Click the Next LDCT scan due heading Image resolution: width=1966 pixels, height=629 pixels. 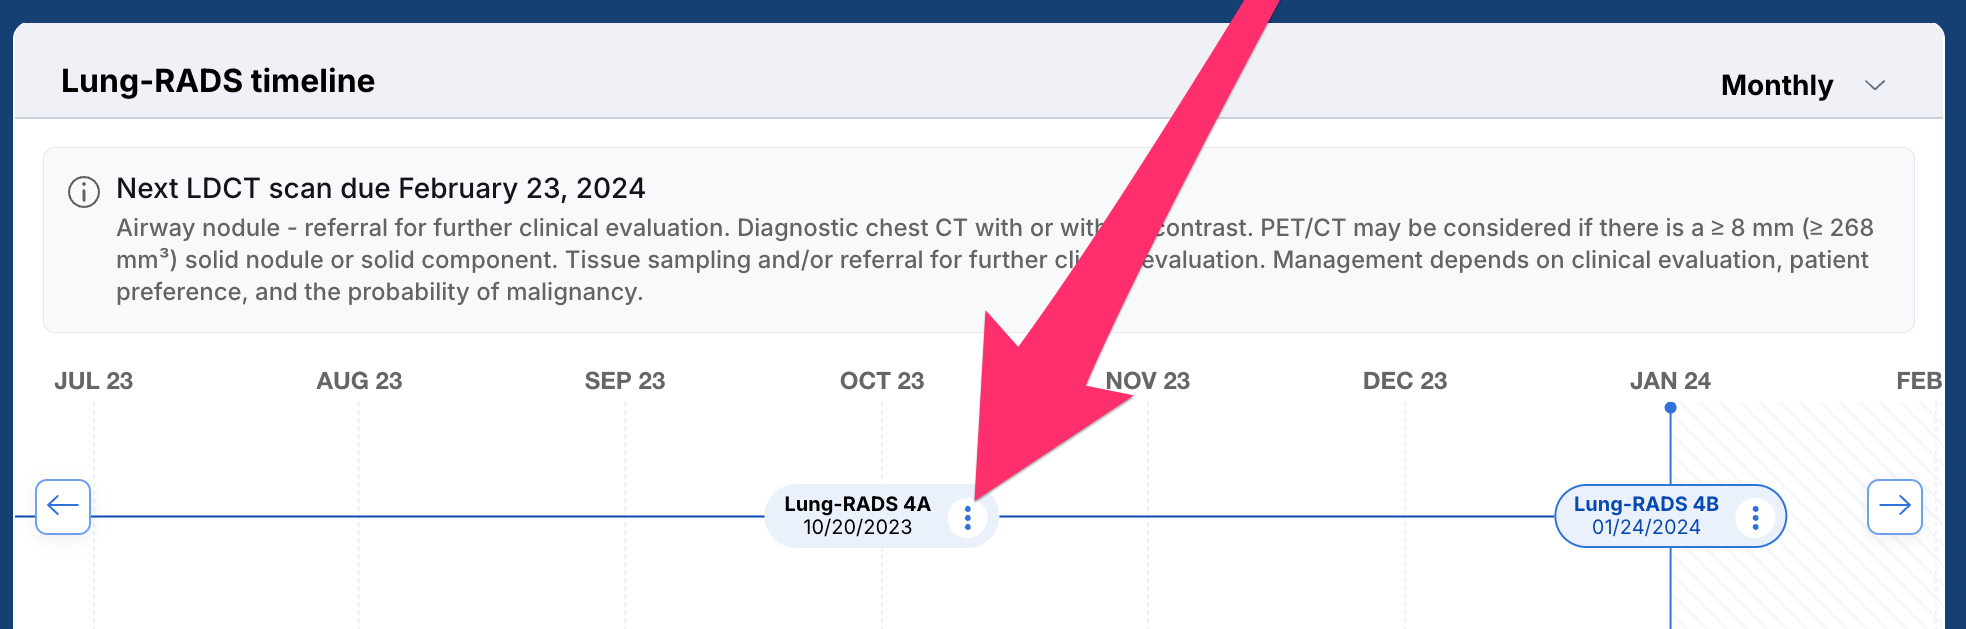click(x=381, y=188)
